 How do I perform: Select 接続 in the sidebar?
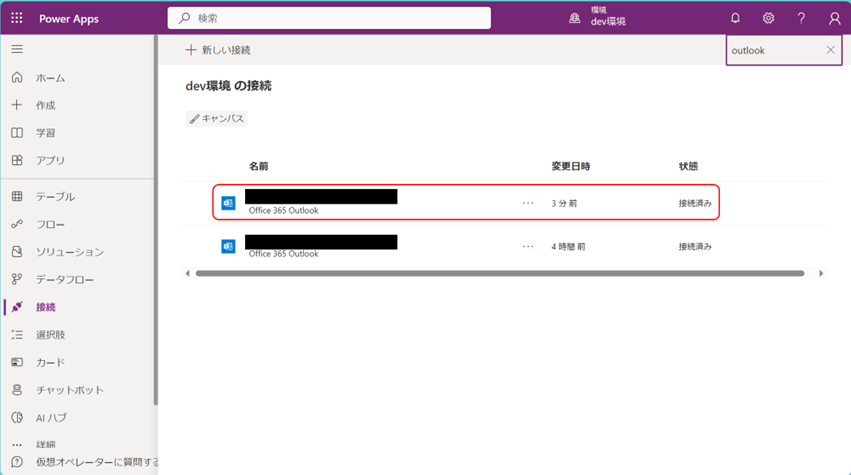click(46, 307)
